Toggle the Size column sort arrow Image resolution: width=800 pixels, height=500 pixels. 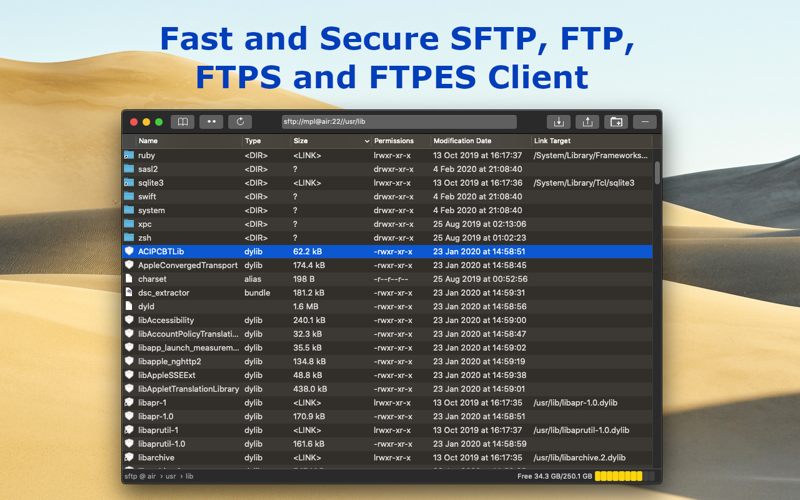(x=366, y=141)
